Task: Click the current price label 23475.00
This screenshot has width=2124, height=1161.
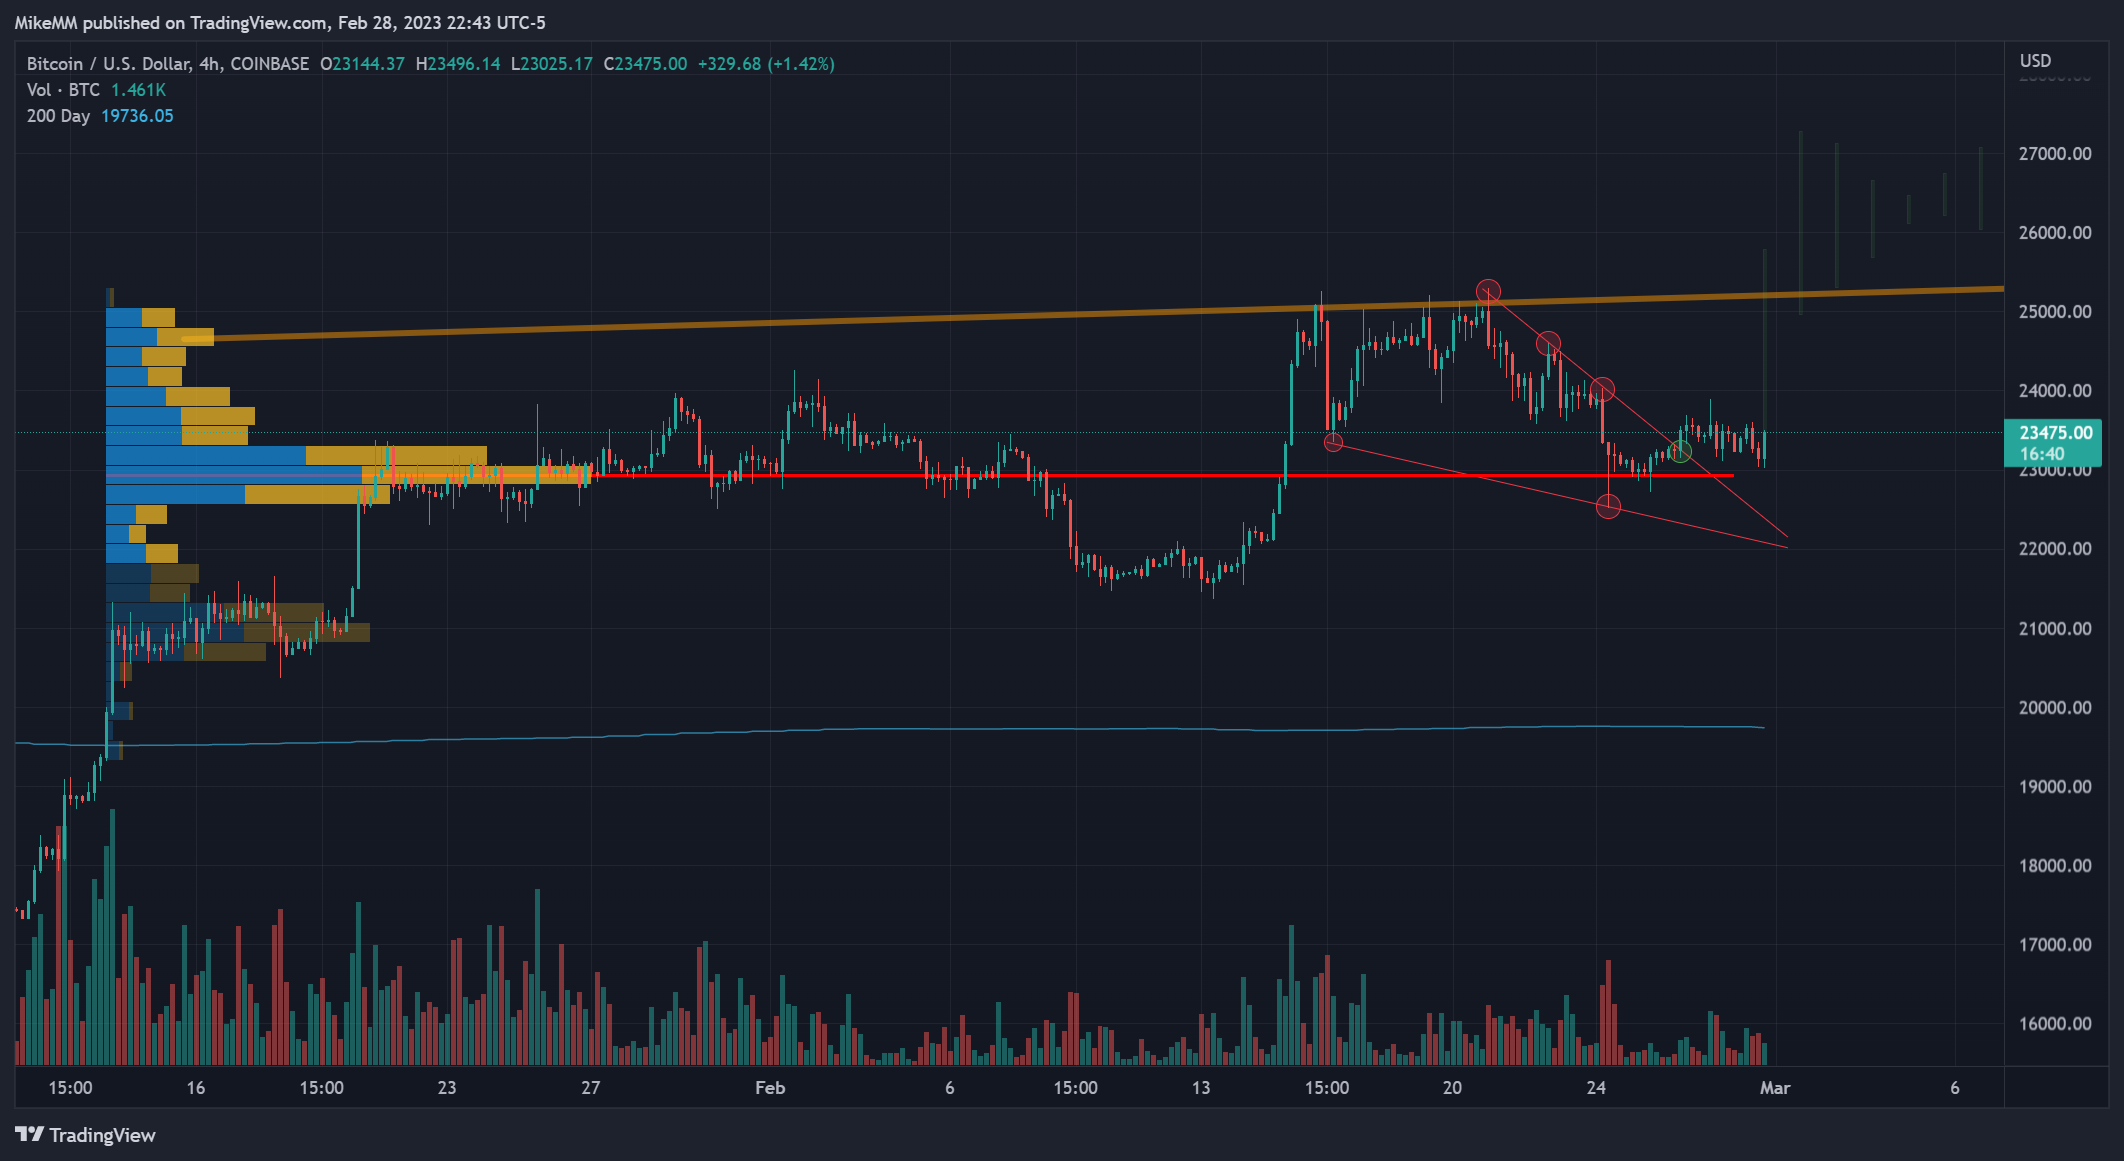Action: coord(2055,433)
